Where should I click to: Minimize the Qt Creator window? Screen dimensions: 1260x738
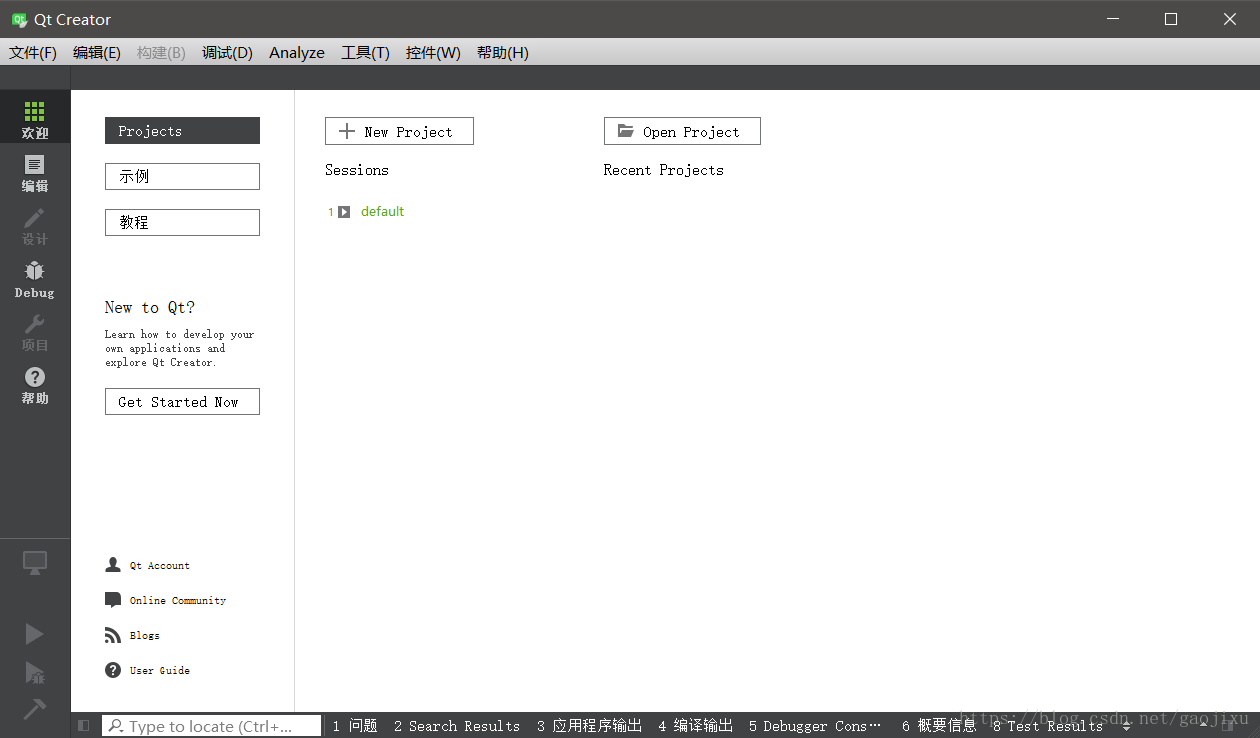click(x=1112, y=19)
